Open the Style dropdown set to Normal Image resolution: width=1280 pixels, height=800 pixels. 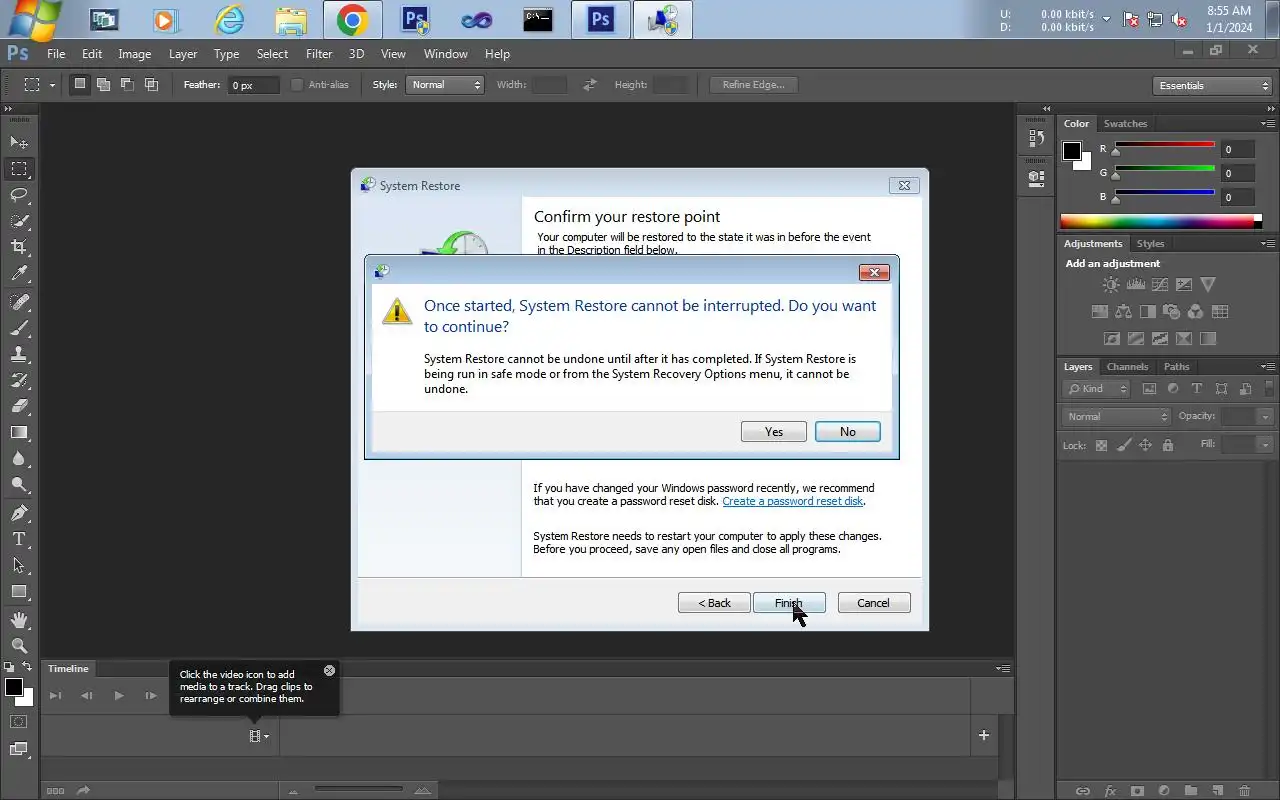[x=445, y=85]
